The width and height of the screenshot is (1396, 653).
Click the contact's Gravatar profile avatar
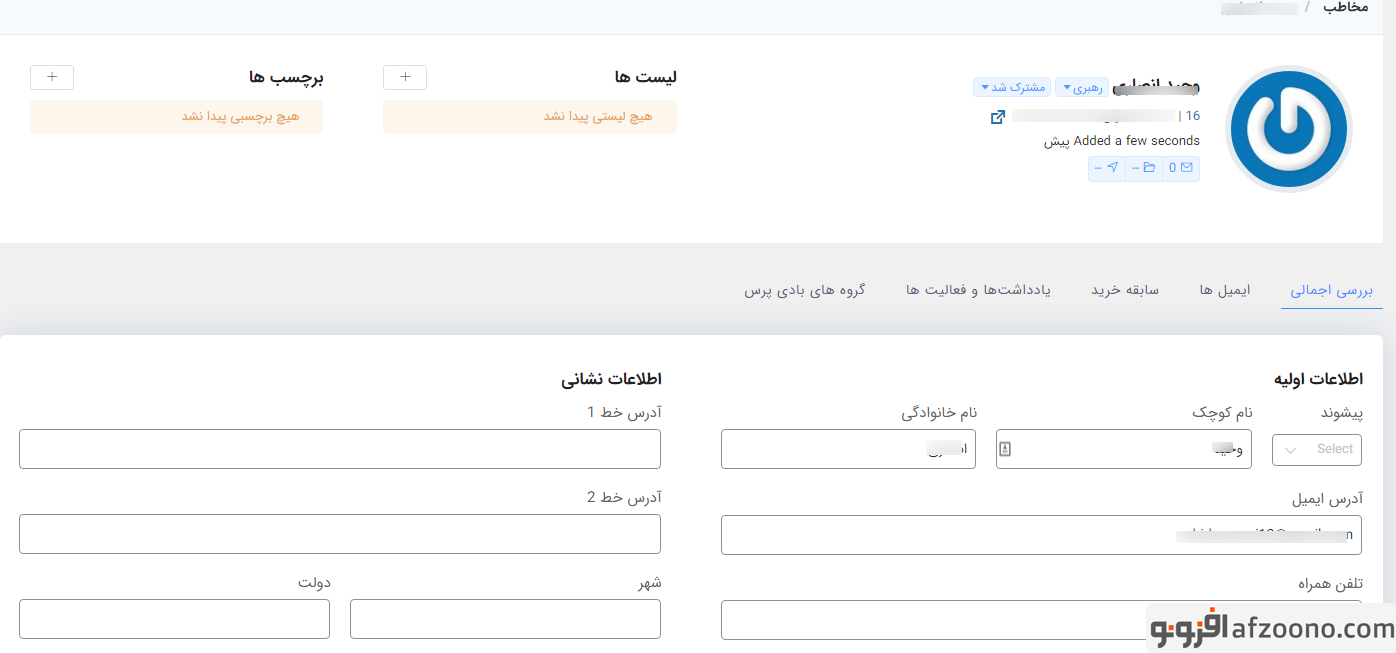[1289, 129]
